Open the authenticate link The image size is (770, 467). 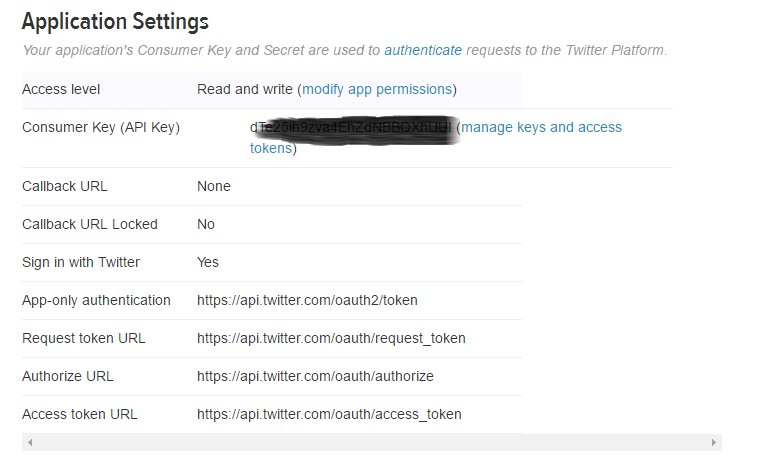[x=423, y=51]
